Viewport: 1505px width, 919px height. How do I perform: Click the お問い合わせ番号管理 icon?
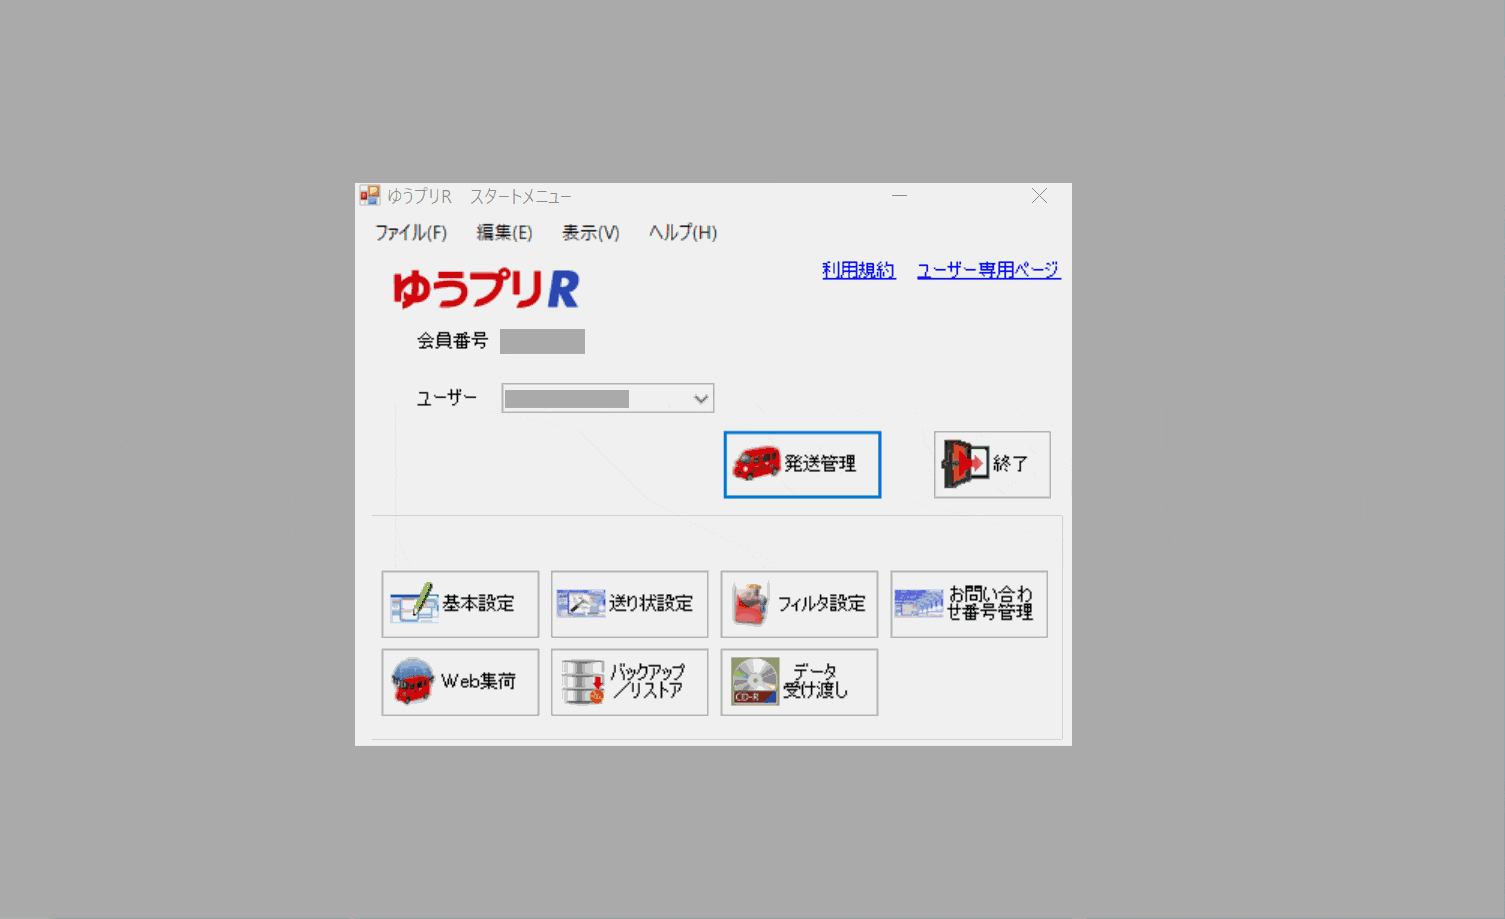click(x=918, y=604)
